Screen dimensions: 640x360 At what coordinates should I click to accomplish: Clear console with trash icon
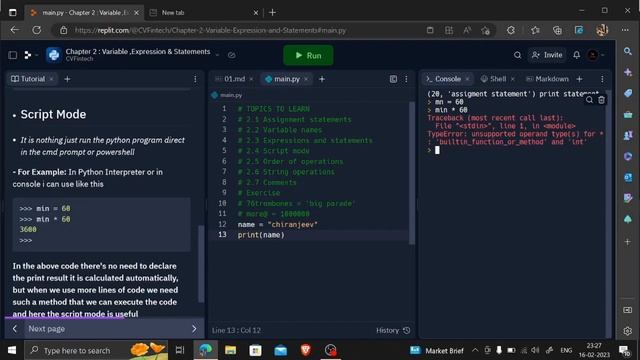(x=601, y=100)
